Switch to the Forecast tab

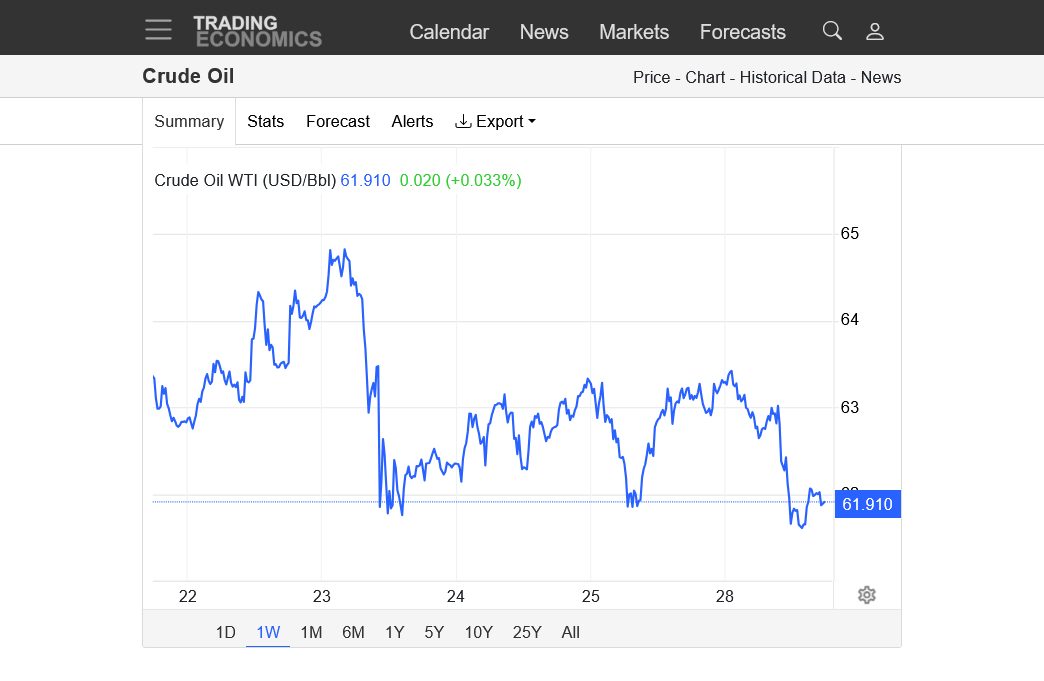pyautogui.click(x=338, y=121)
